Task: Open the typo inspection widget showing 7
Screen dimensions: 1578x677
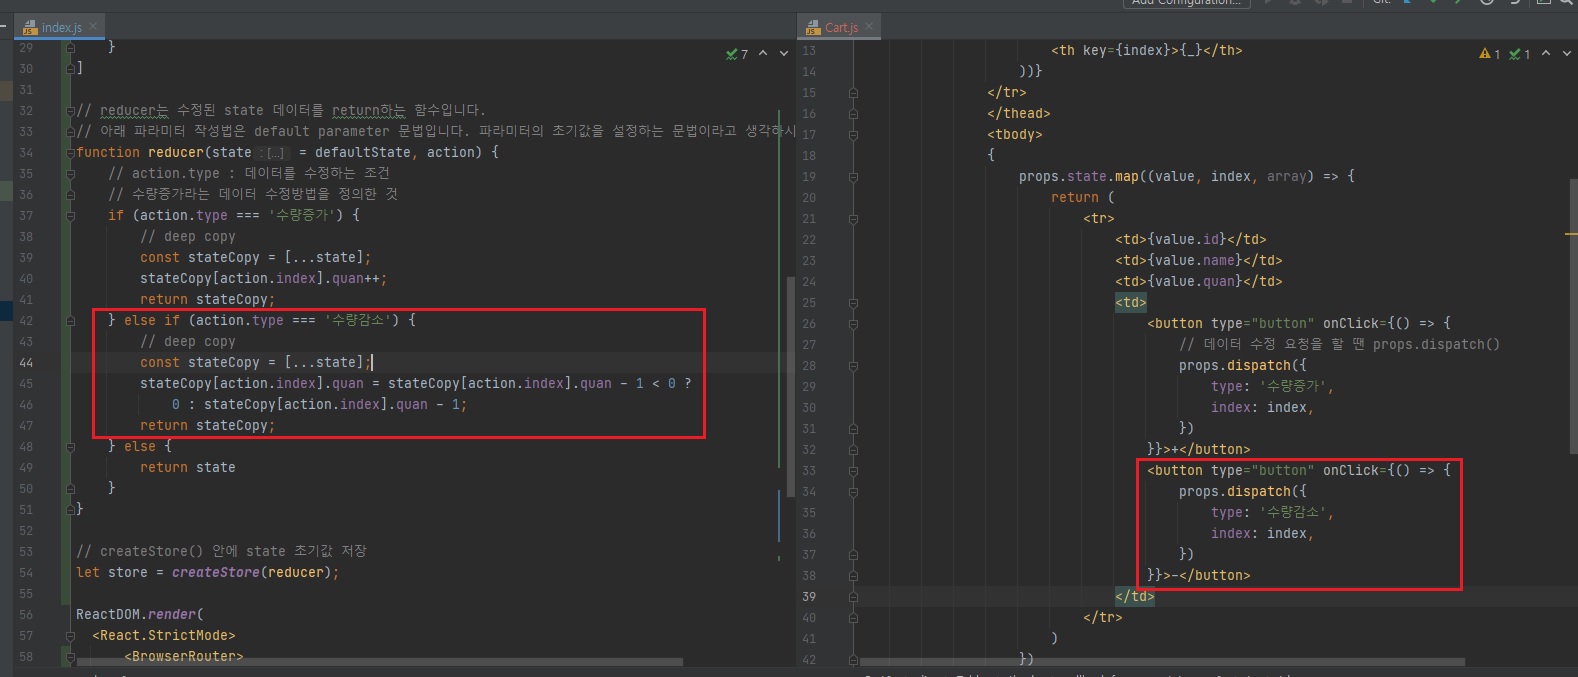Action: pyautogui.click(x=737, y=54)
